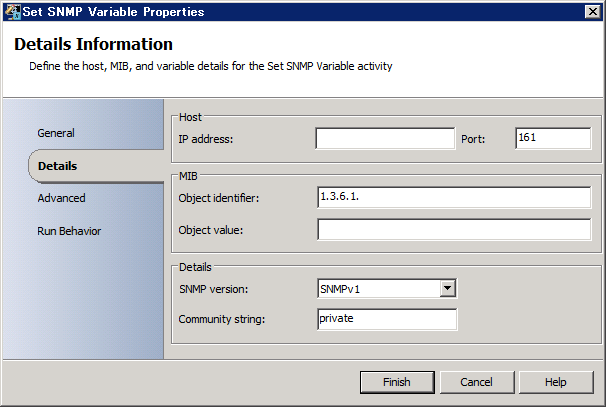The image size is (606, 407).
Task: Open the SNMP version dropdown arrow
Action: tap(447, 288)
